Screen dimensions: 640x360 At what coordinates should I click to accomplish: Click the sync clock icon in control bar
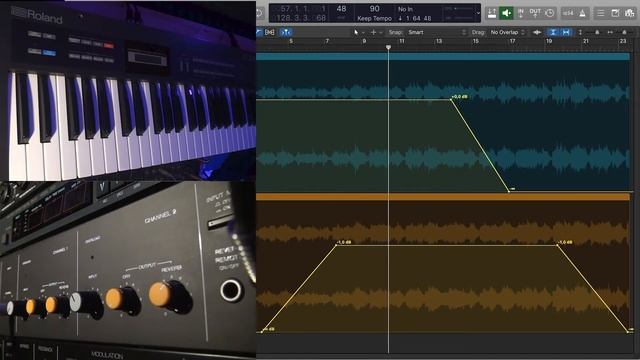(550, 13)
